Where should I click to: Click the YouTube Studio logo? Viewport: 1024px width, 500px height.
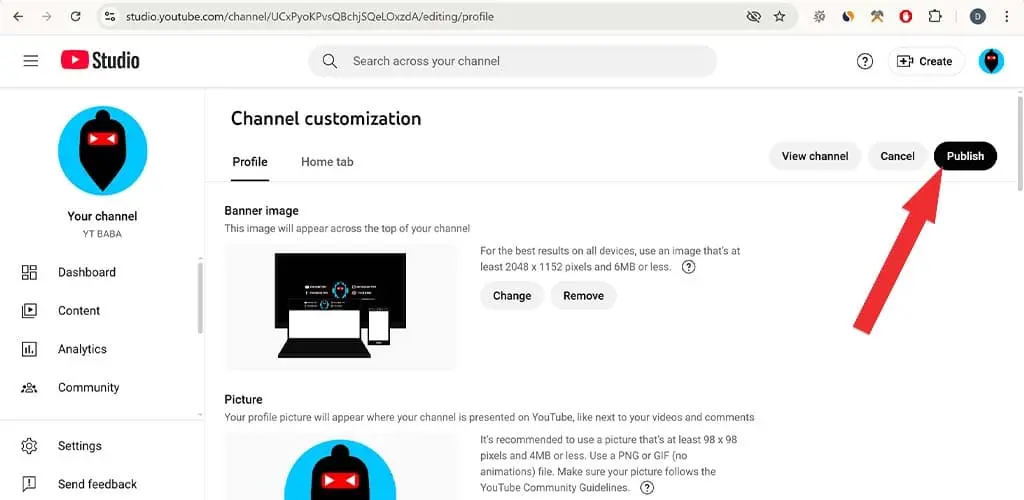(x=101, y=61)
